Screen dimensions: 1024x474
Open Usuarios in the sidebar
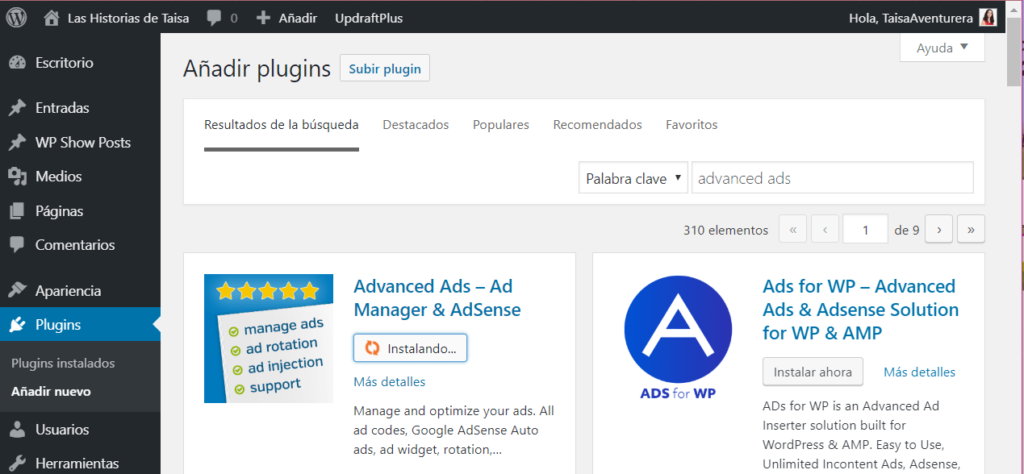coord(62,430)
